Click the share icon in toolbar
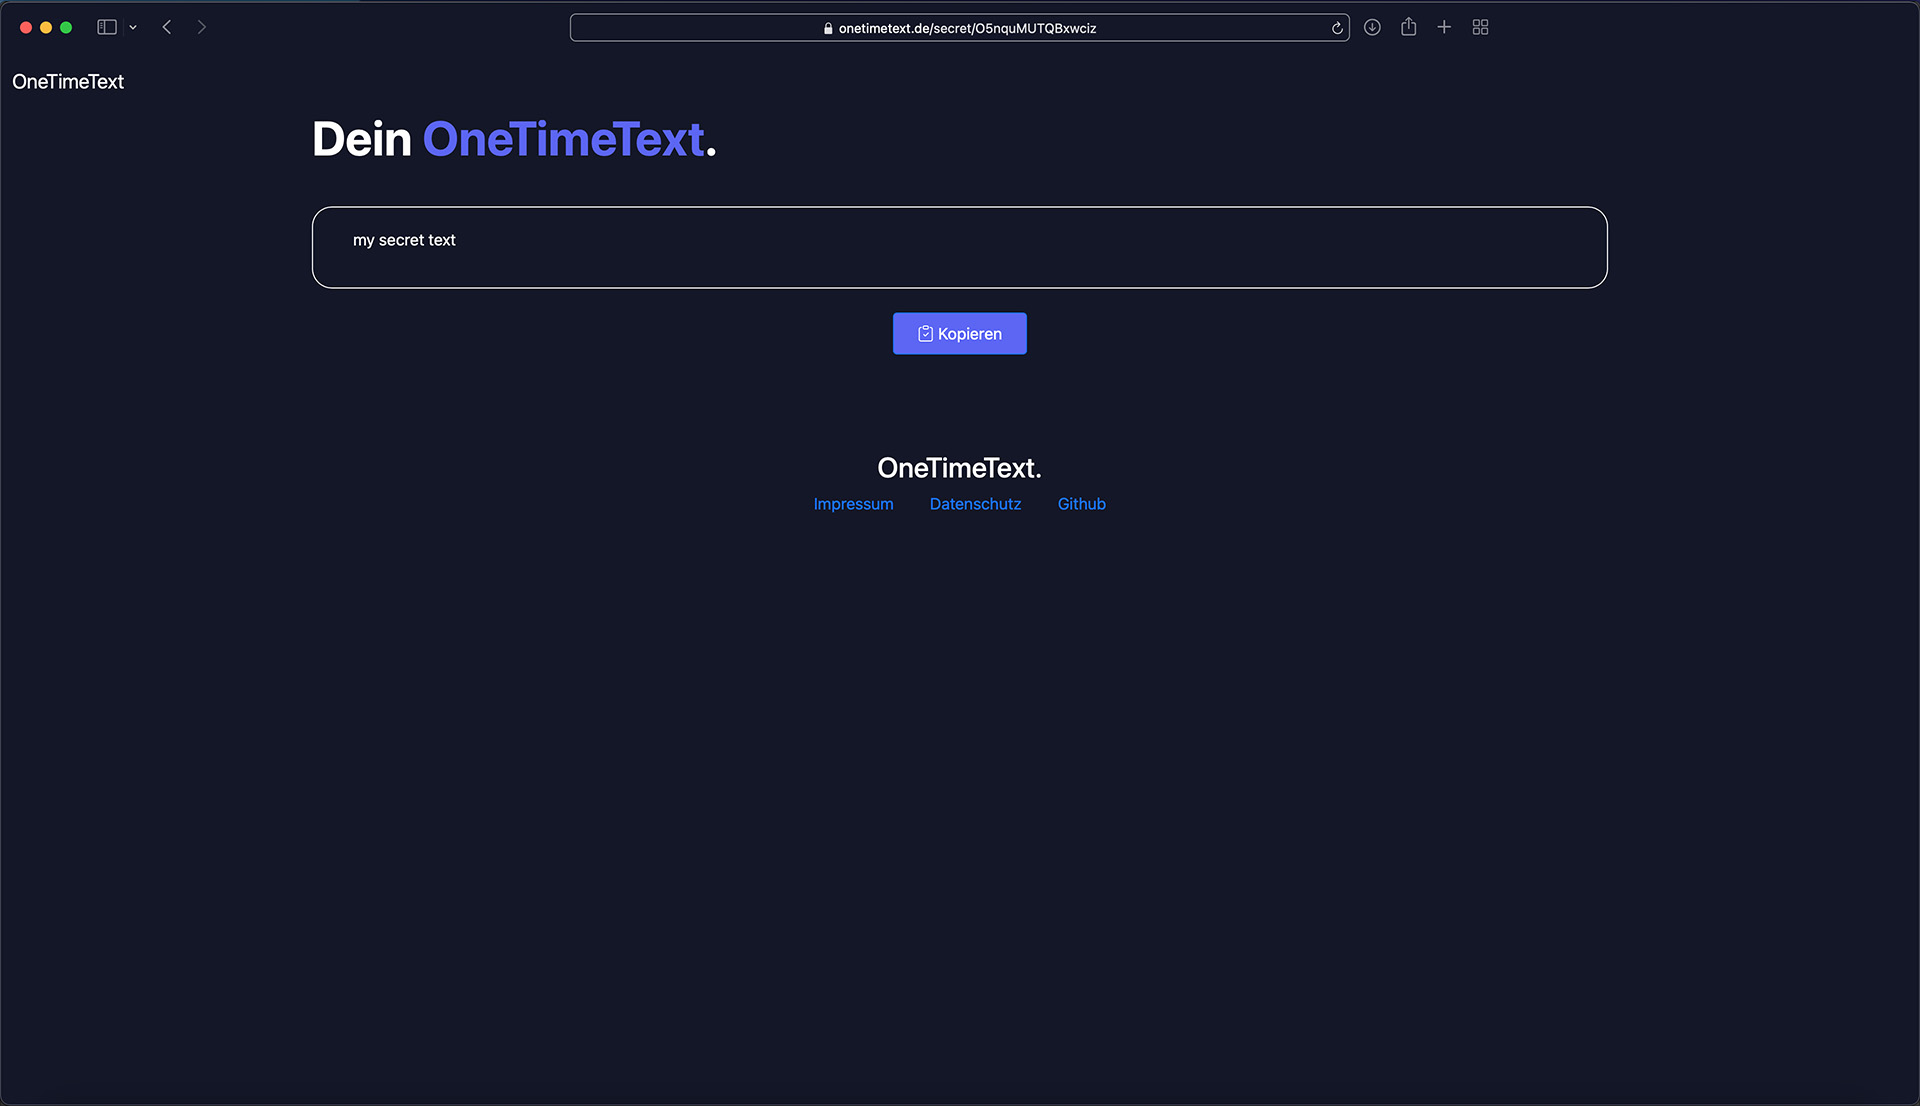This screenshot has height=1106, width=1920. click(1408, 27)
